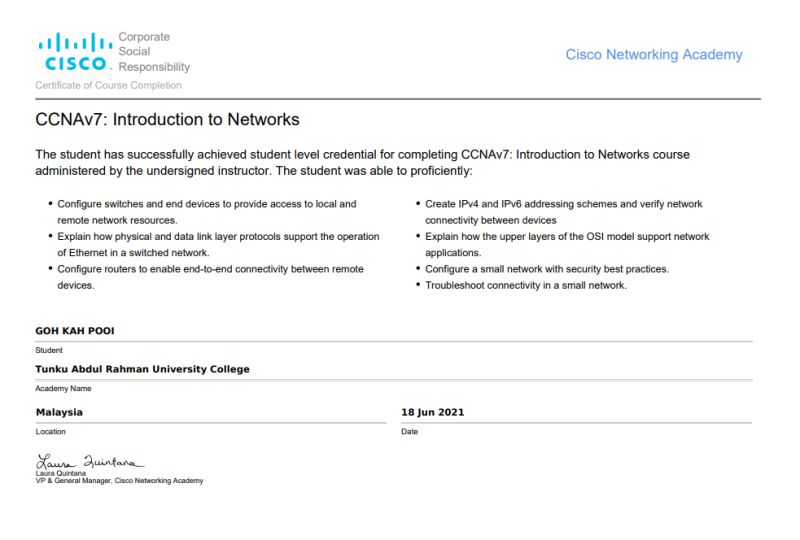Click the bullet about physical and data link layer

[x=218, y=244]
